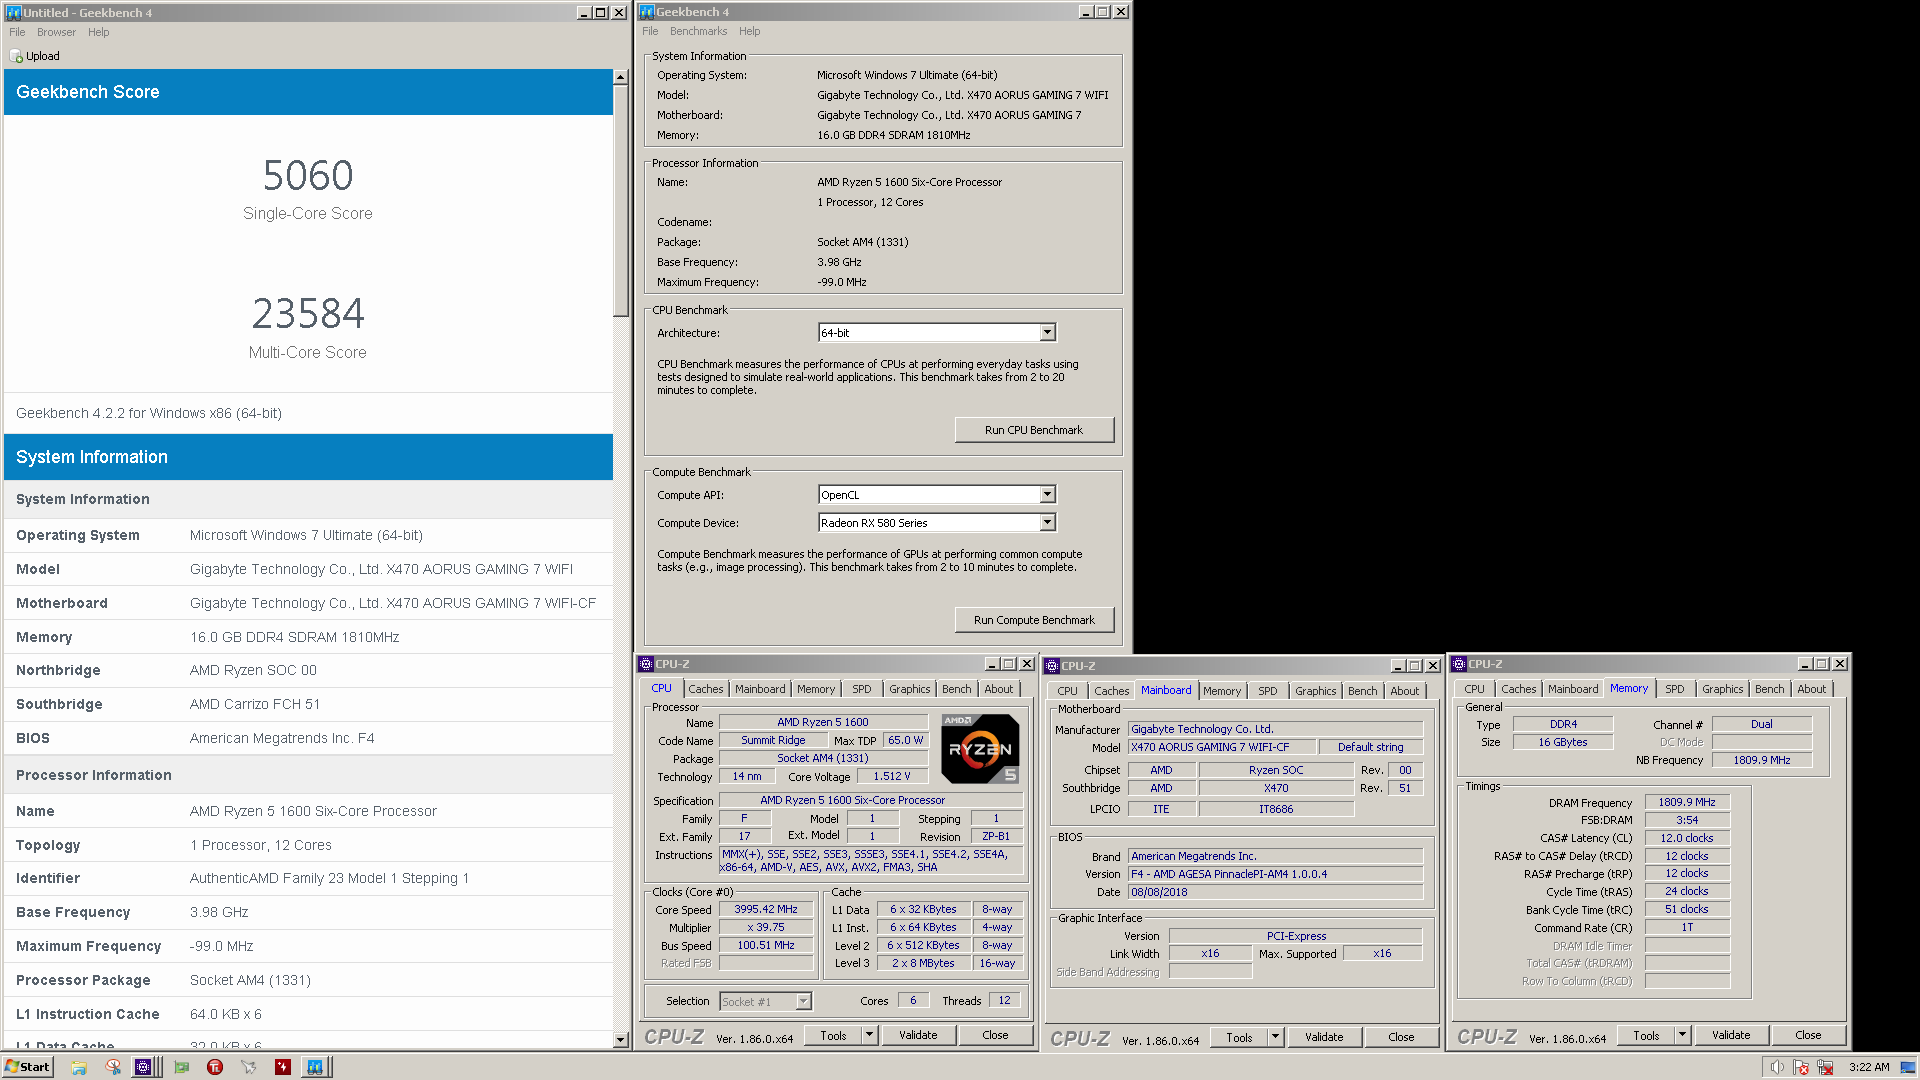Image resolution: width=1920 pixels, height=1080 pixels.
Task: Open the Action Center flag in the tray
Action: tap(1801, 1067)
